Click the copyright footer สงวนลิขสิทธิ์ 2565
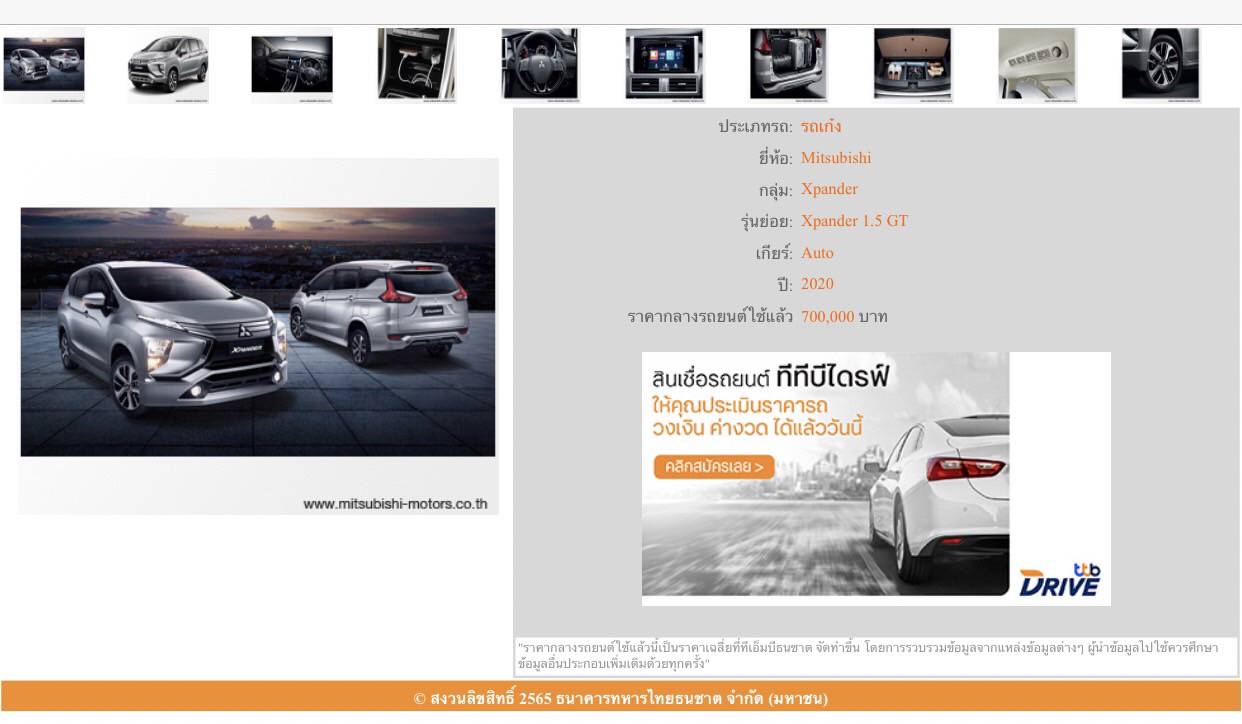Image resolution: width=1242 pixels, height=724 pixels. [x=621, y=698]
